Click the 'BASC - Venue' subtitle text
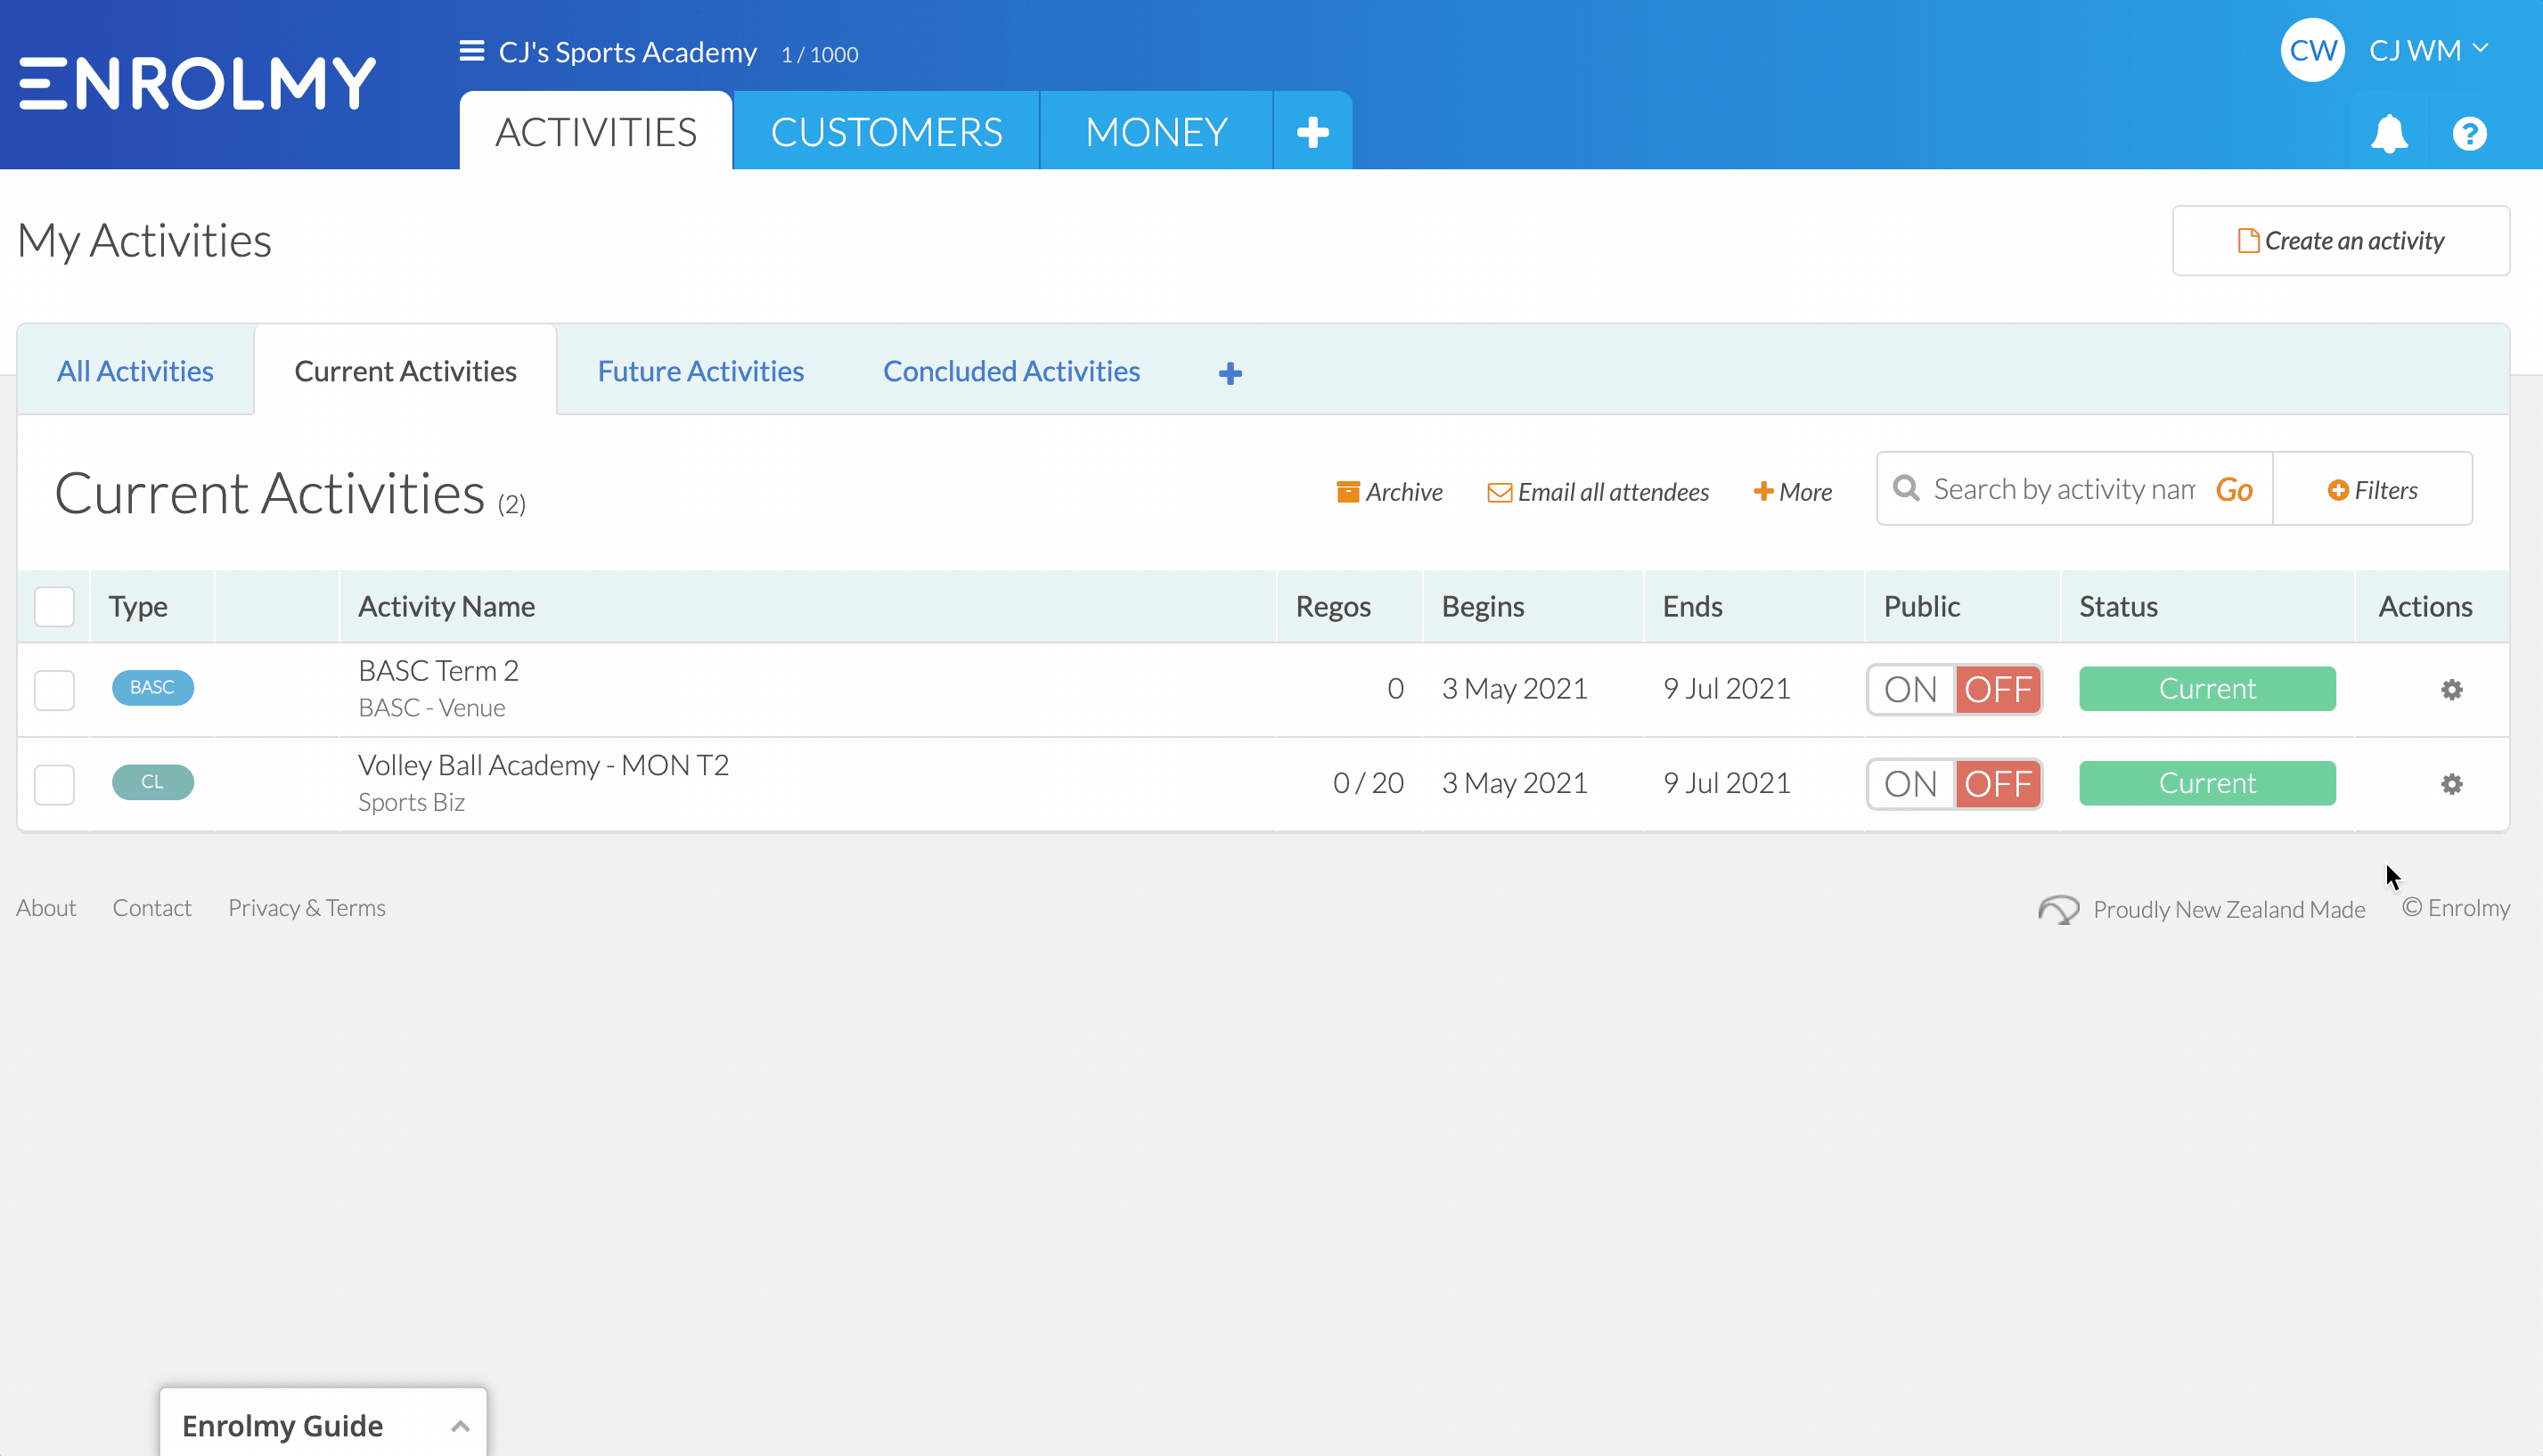The width and height of the screenshot is (2543, 1456). pyautogui.click(x=431, y=707)
